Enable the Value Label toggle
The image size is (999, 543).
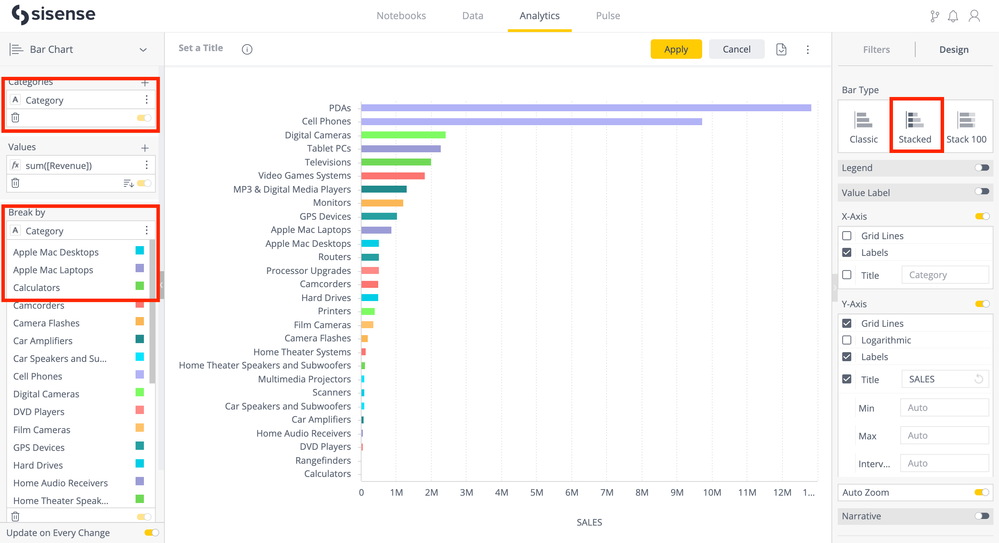tap(982, 192)
